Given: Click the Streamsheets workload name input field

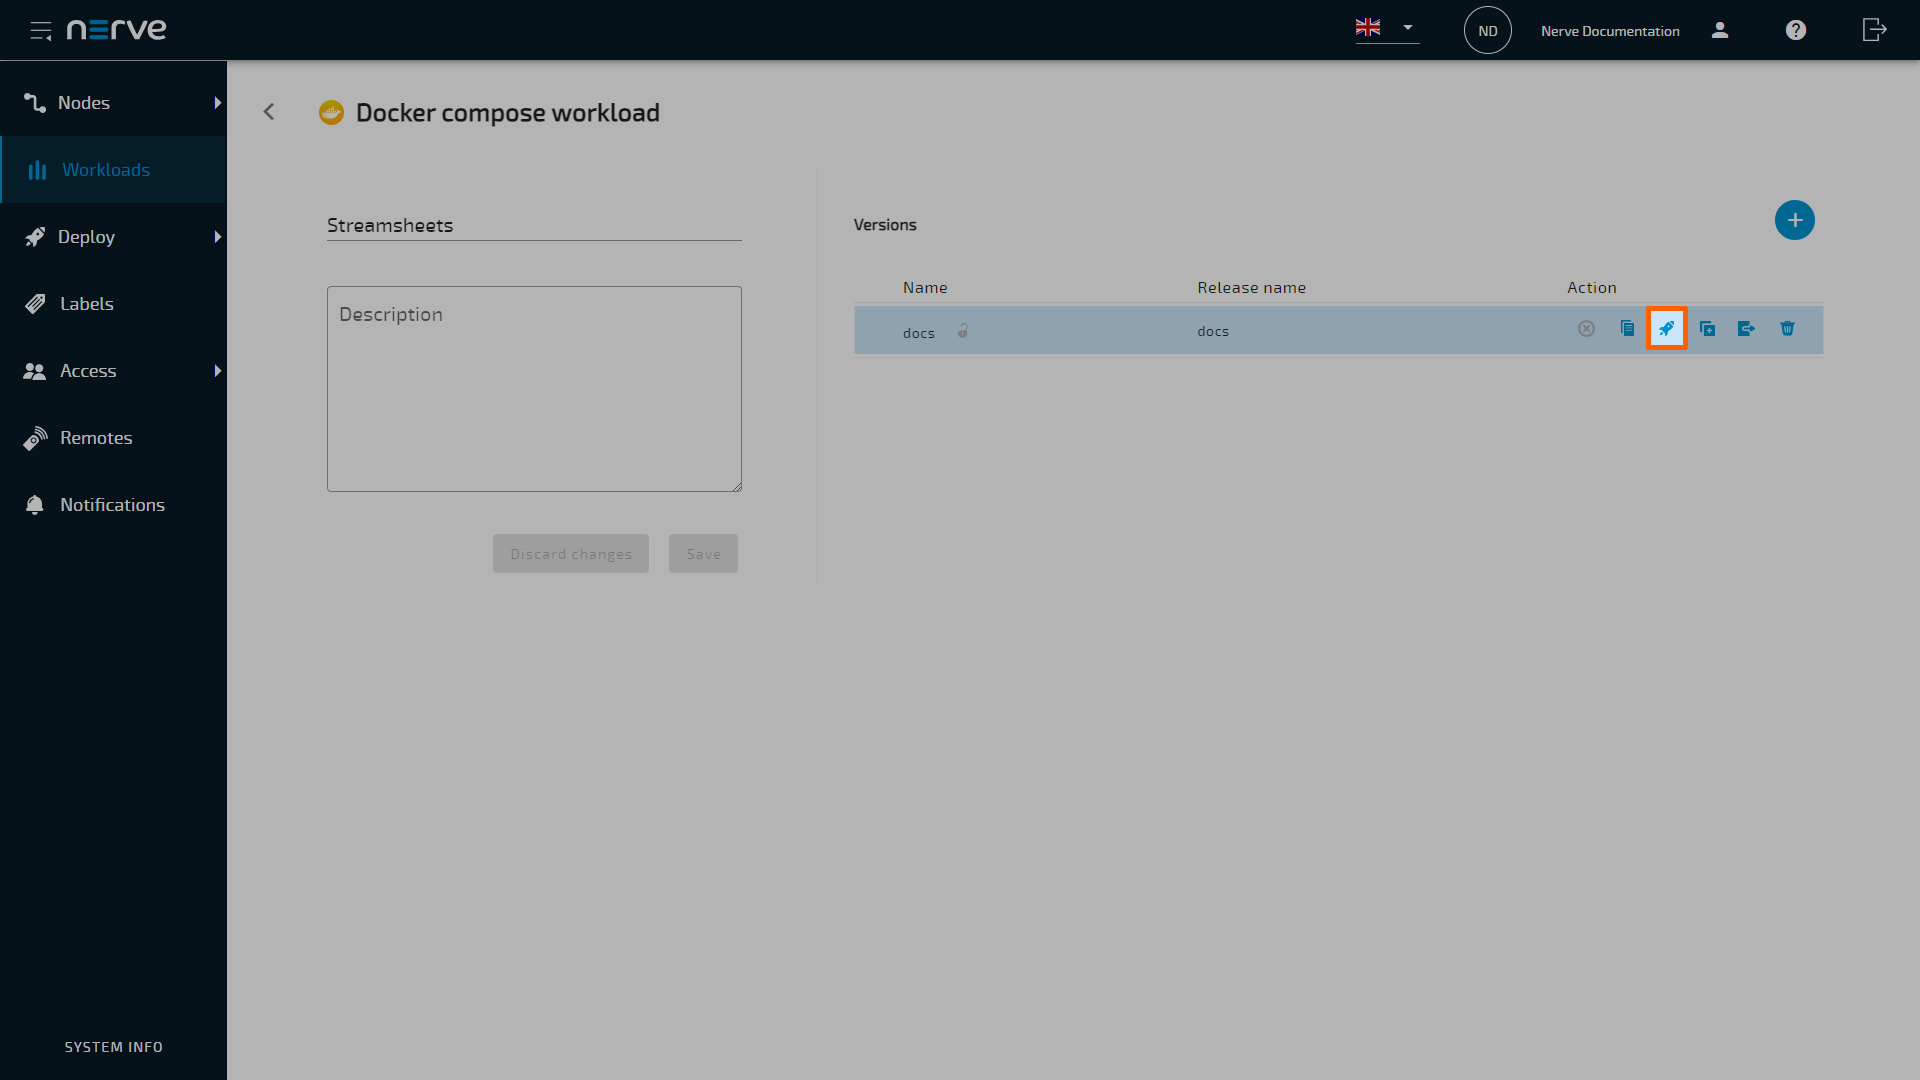Looking at the screenshot, I should pyautogui.click(x=533, y=224).
